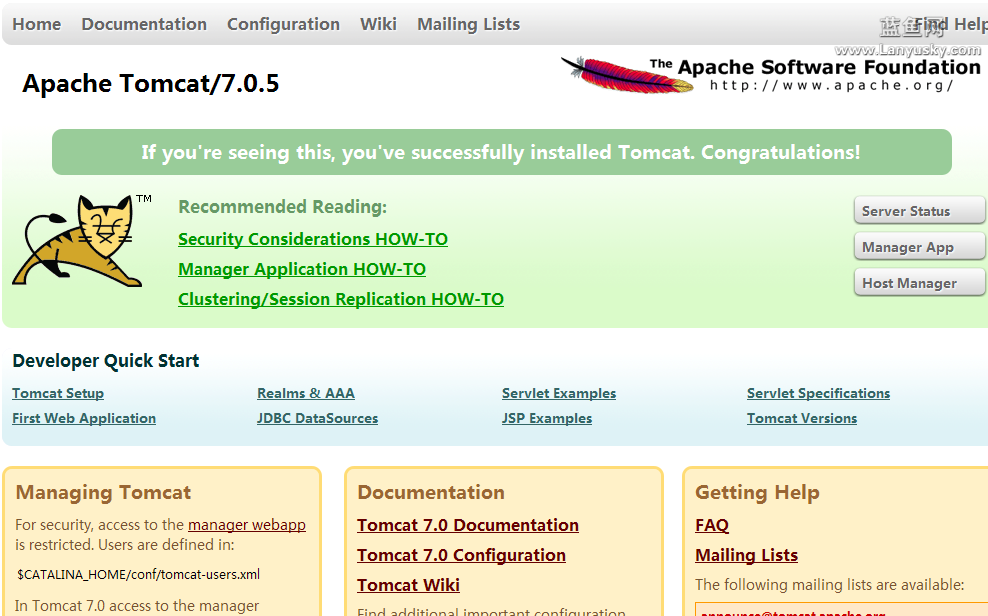Viewport: 988px width, 616px height.
Task: Open the Servlet Examples link
Action: [x=559, y=393]
